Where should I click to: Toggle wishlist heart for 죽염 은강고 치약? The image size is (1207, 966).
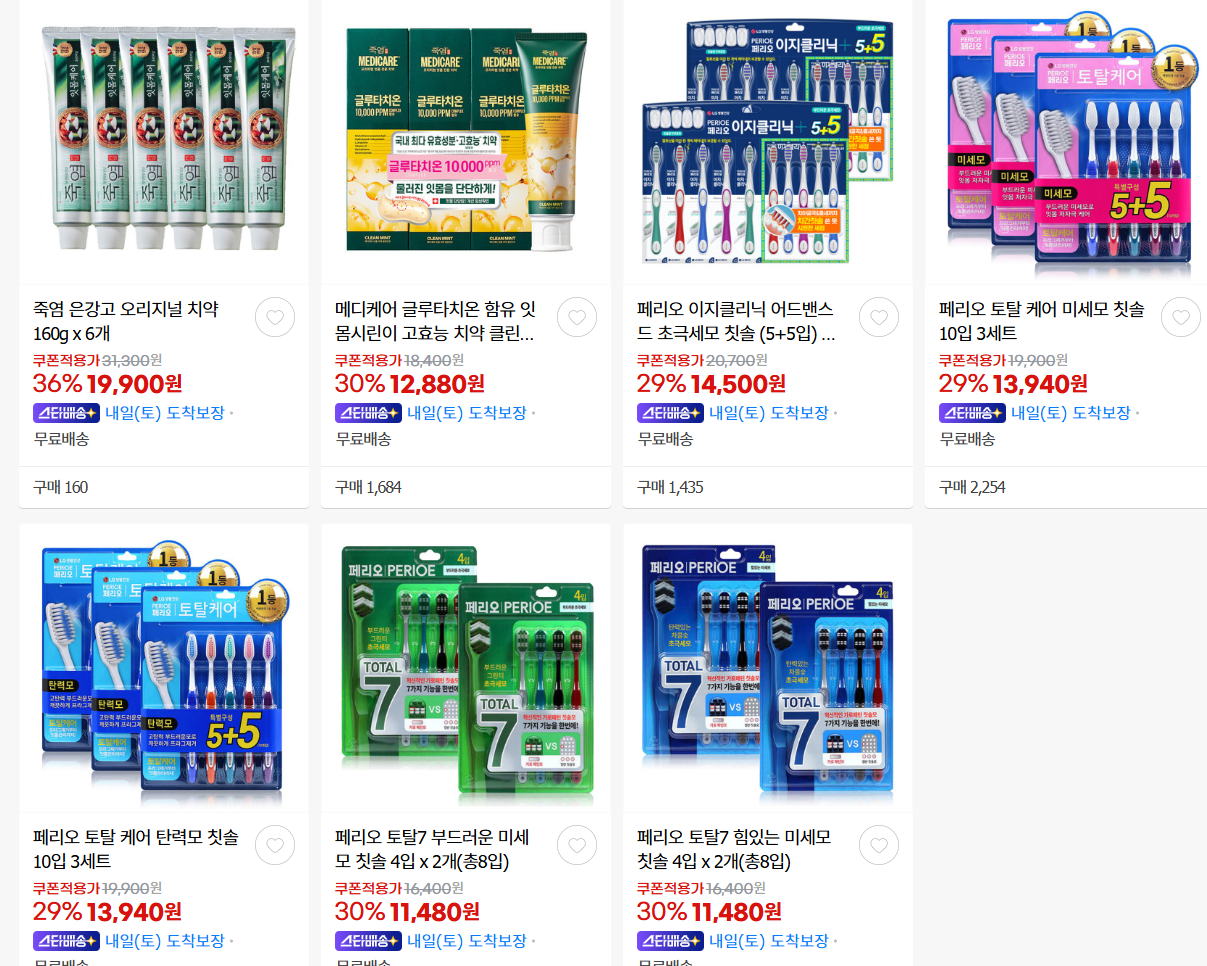(x=275, y=318)
